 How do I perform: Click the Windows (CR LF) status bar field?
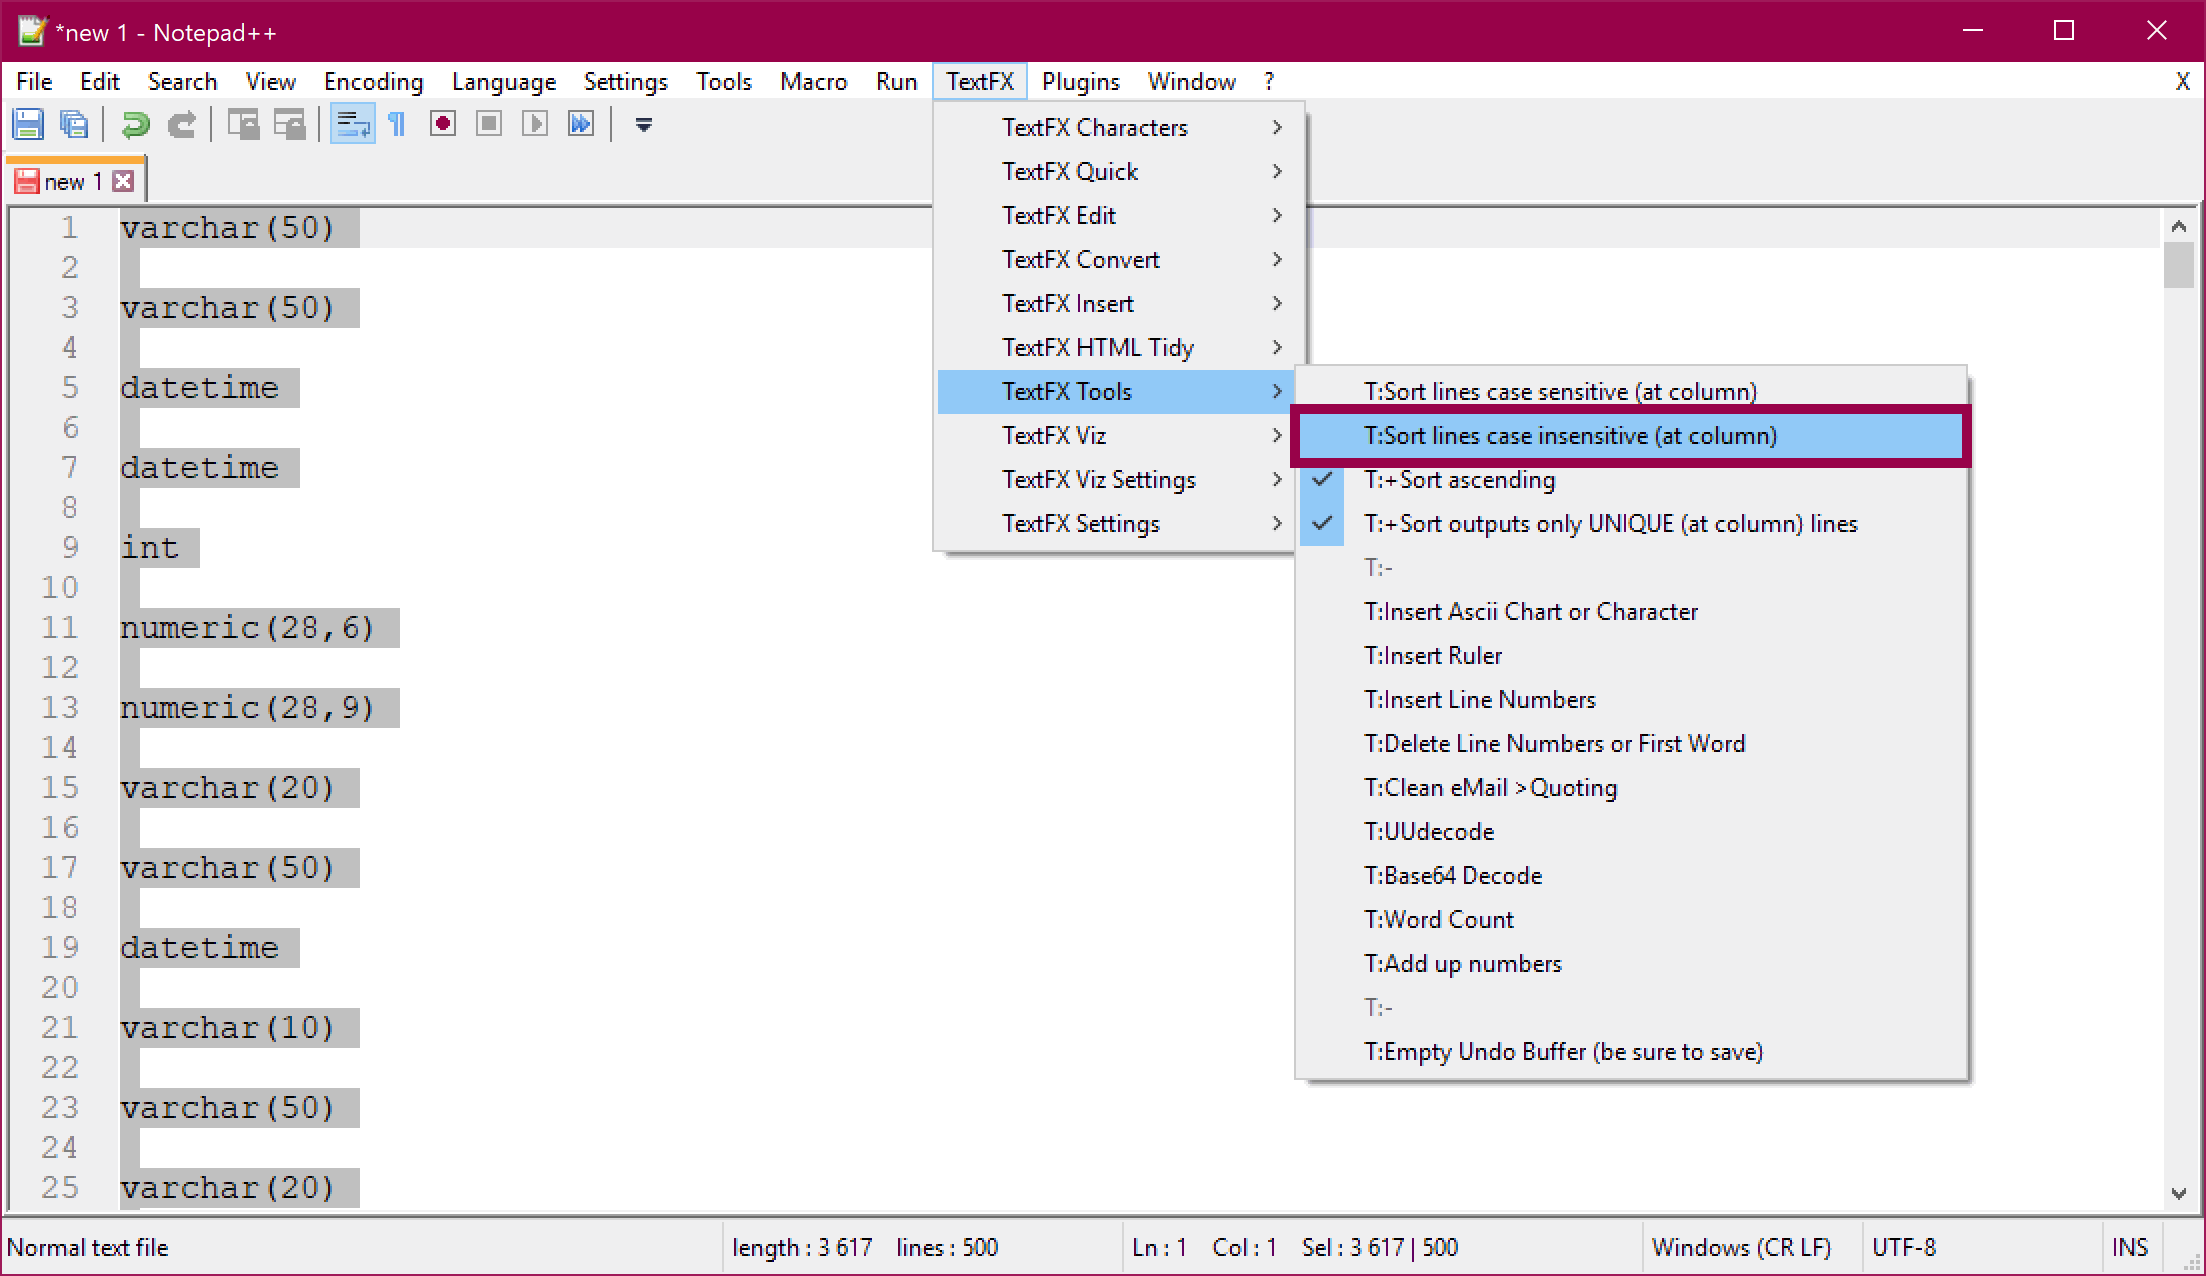[x=1741, y=1248]
